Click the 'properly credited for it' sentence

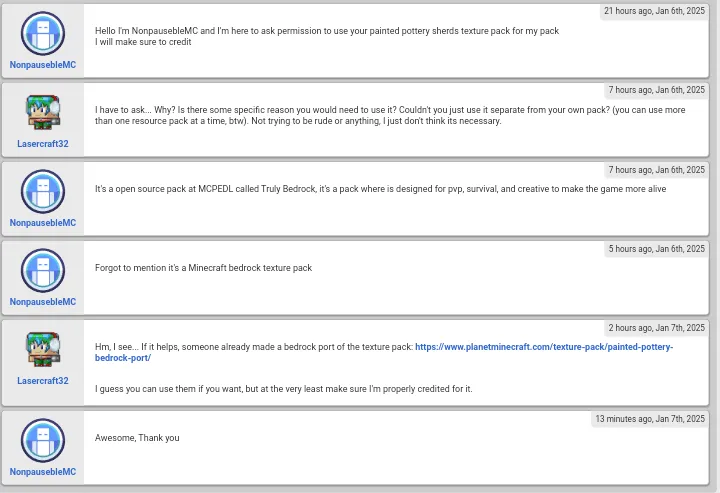284,389
